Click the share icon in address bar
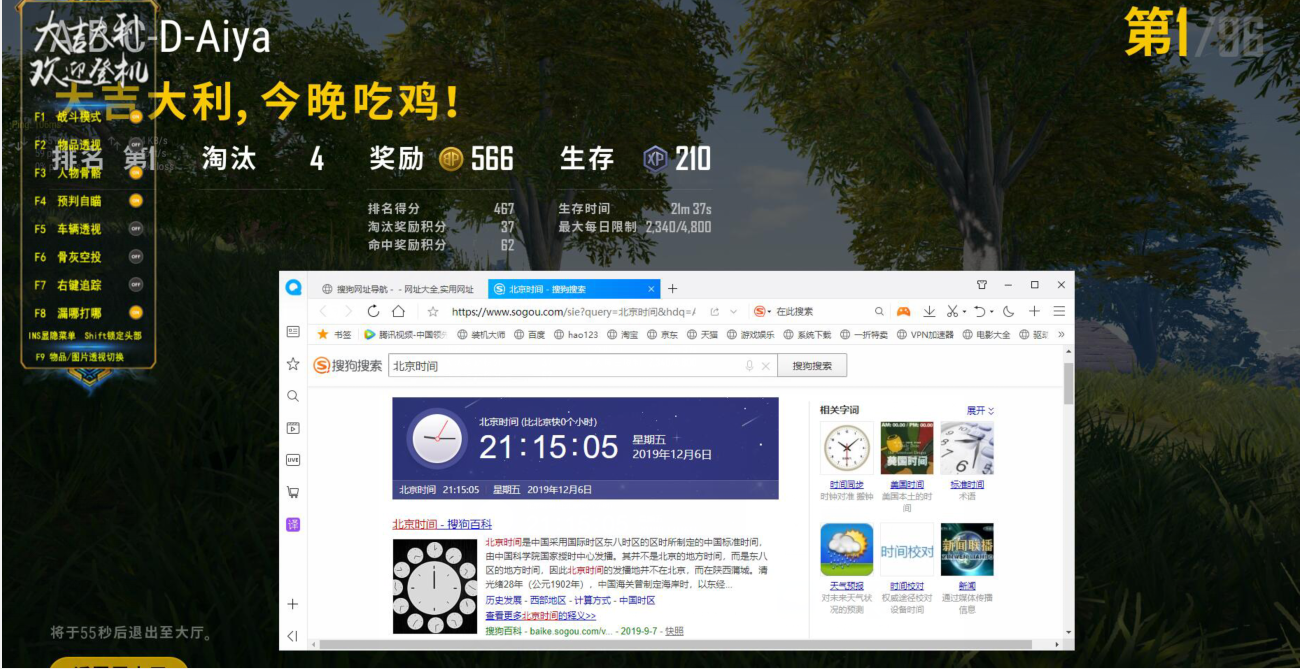The width and height of the screenshot is (1300, 669). coord(714,312)
